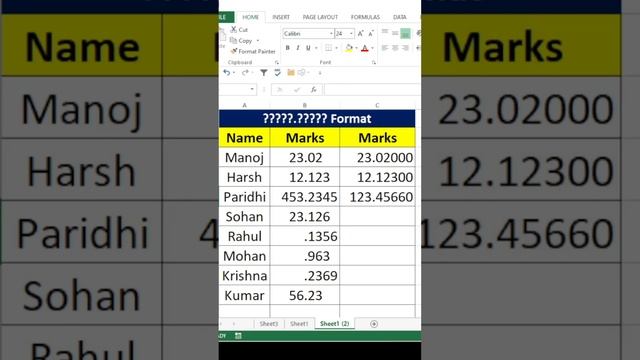Select cell with value 123.45660

[378, 197]
